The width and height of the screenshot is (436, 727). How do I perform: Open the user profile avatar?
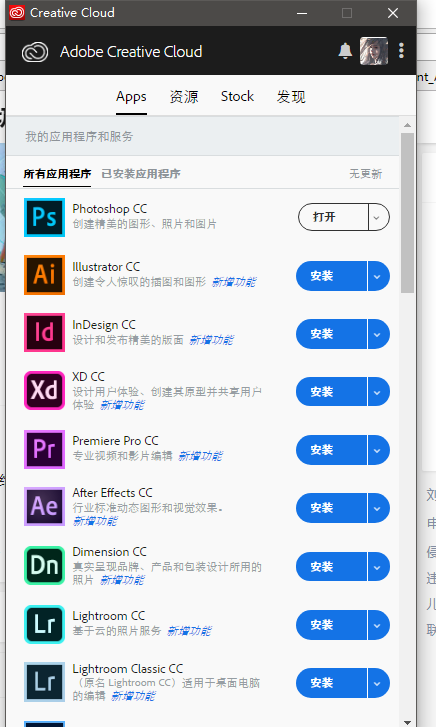coord(374,51)
